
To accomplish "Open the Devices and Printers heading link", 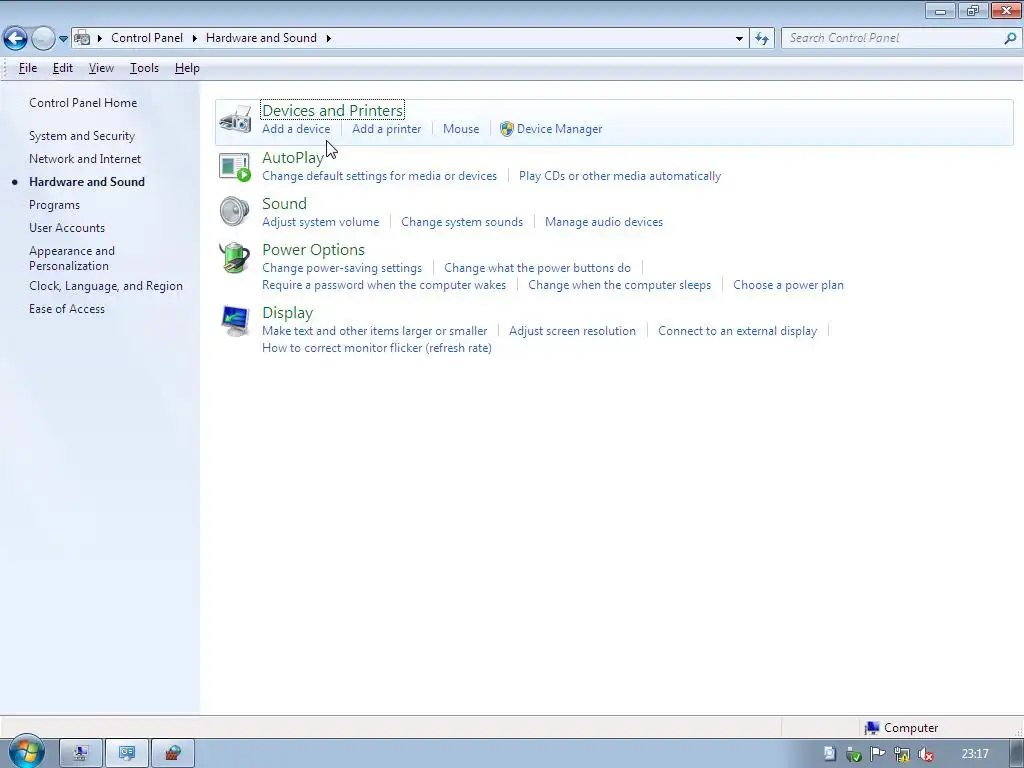I will (332, 110).
